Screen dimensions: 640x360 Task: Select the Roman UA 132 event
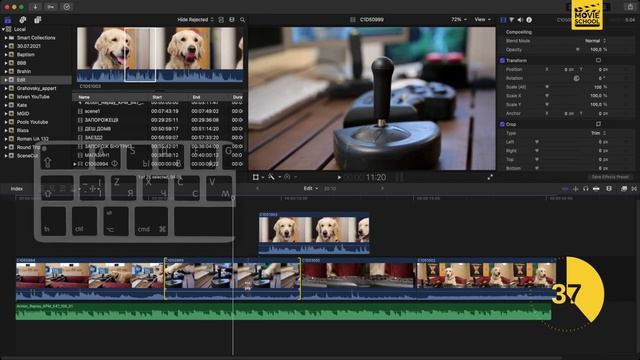coord(33,139)
